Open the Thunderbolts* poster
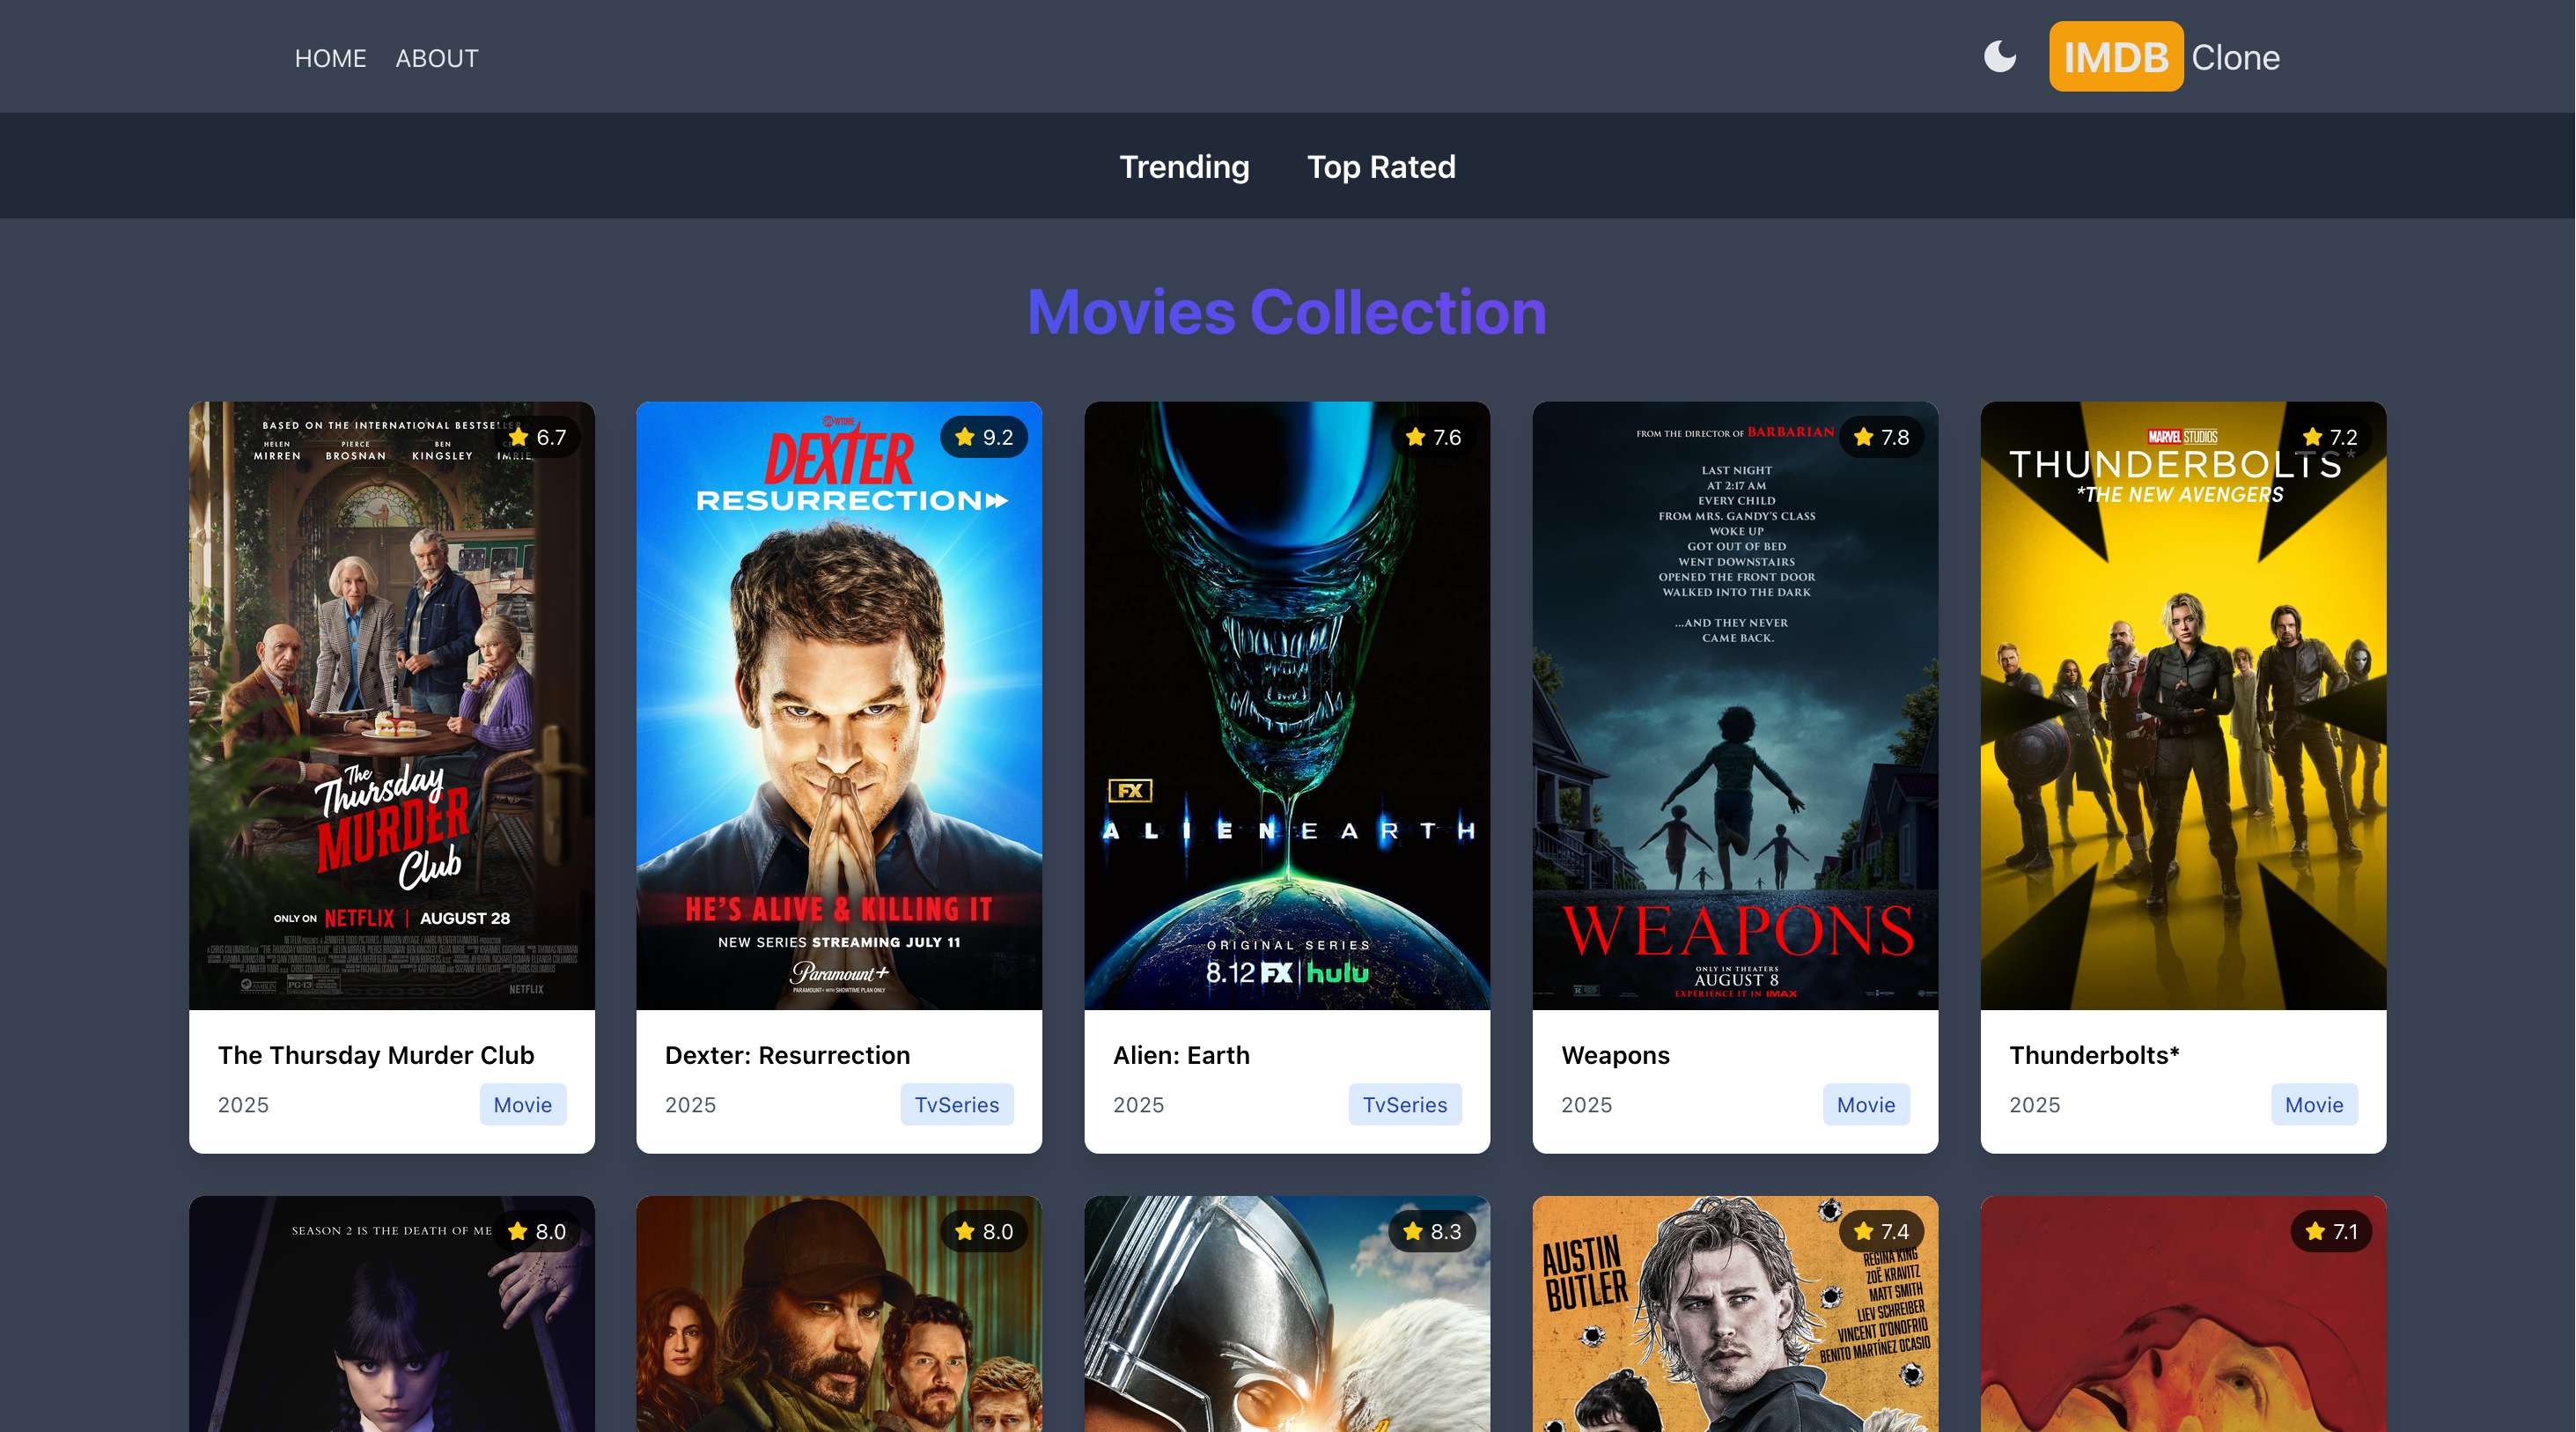This screenshot has height=1432, width=2576. tap(2183, 706)
